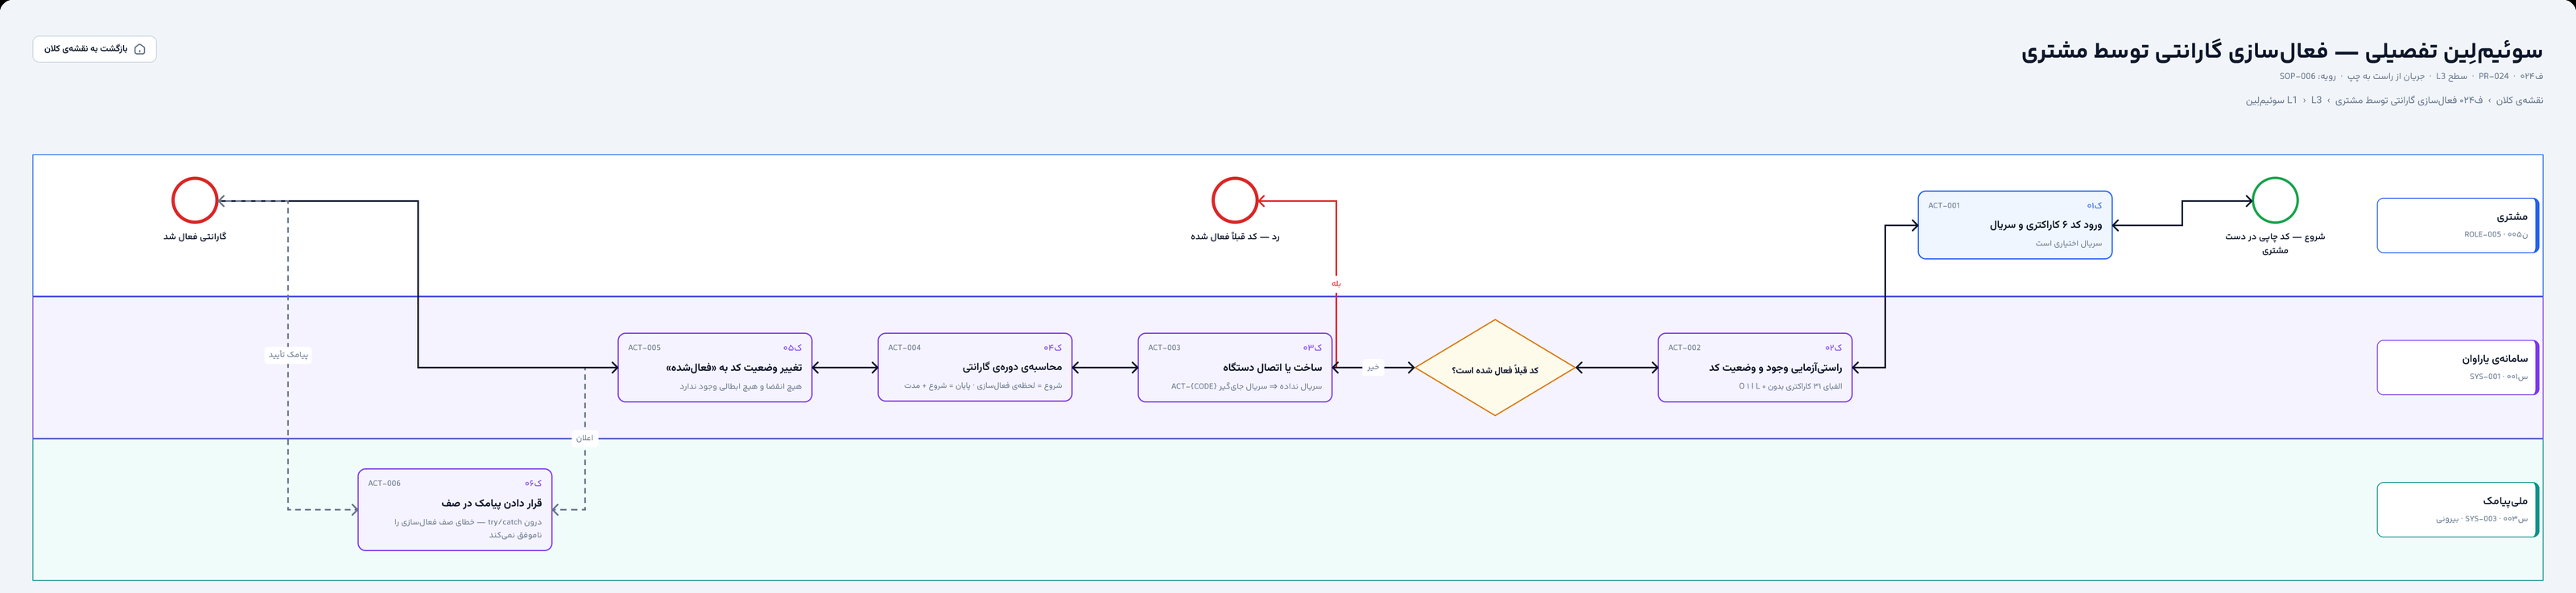Click the 'بله' edge label

point(1336,284)
